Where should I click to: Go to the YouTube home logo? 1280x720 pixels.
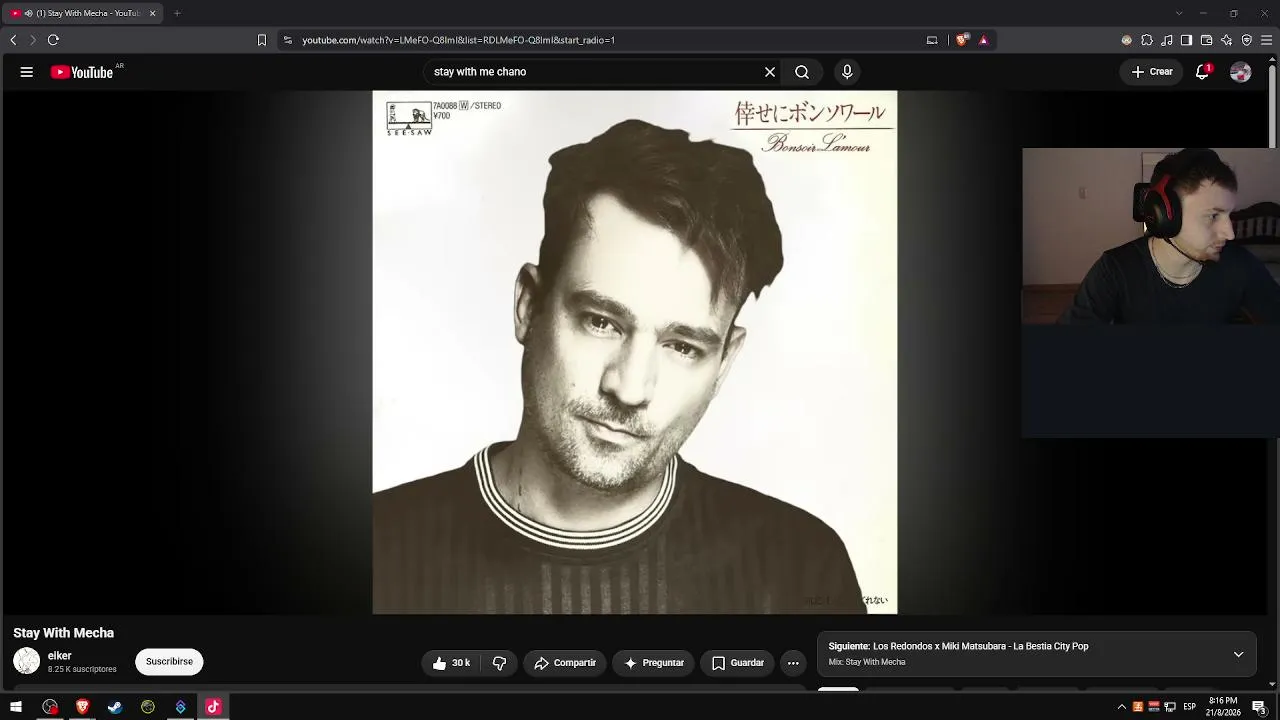(82, 72)
